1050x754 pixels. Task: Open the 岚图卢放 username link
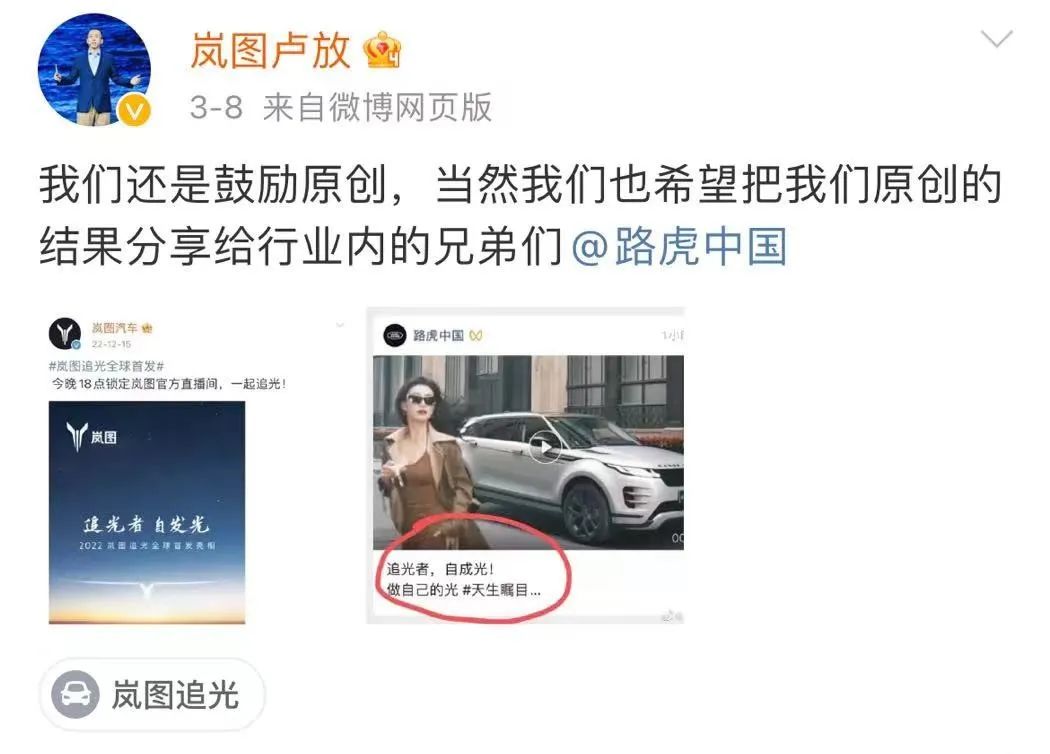coord(270,50)
